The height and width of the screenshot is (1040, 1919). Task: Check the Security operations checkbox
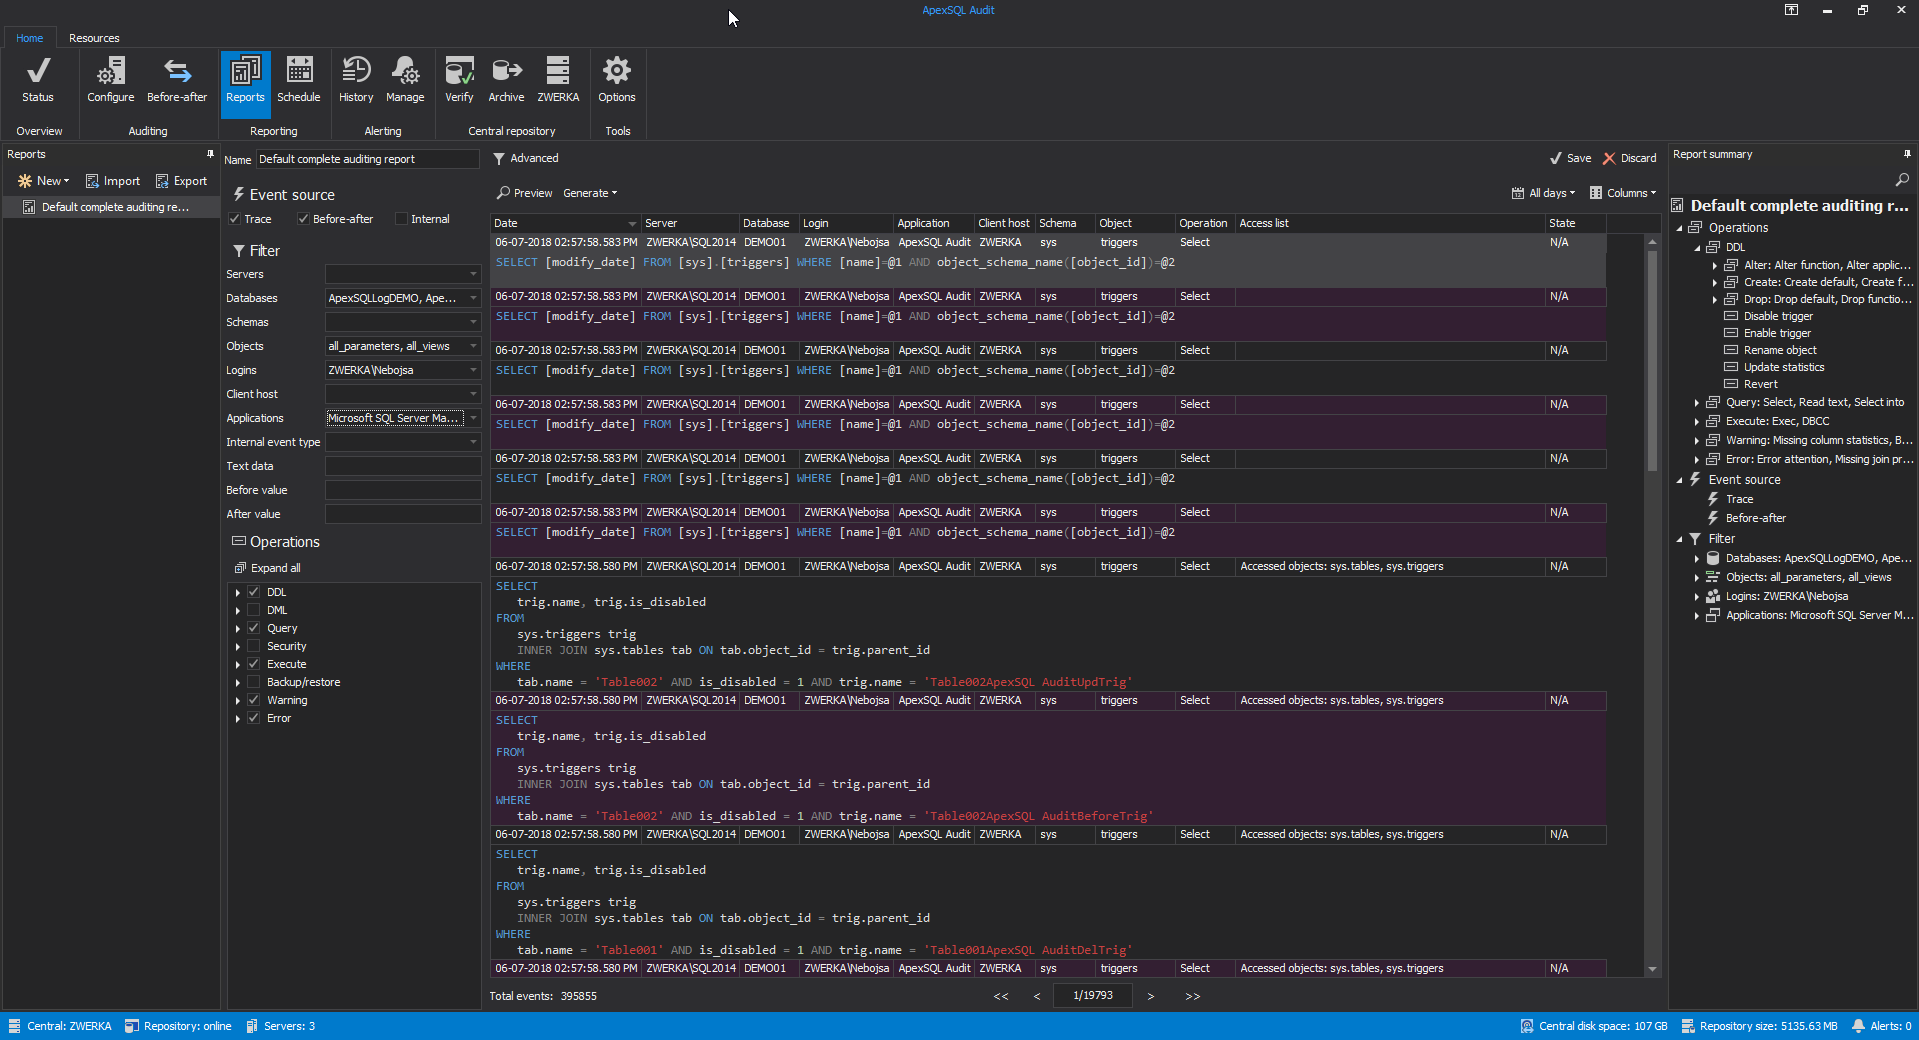pos(254,646)
